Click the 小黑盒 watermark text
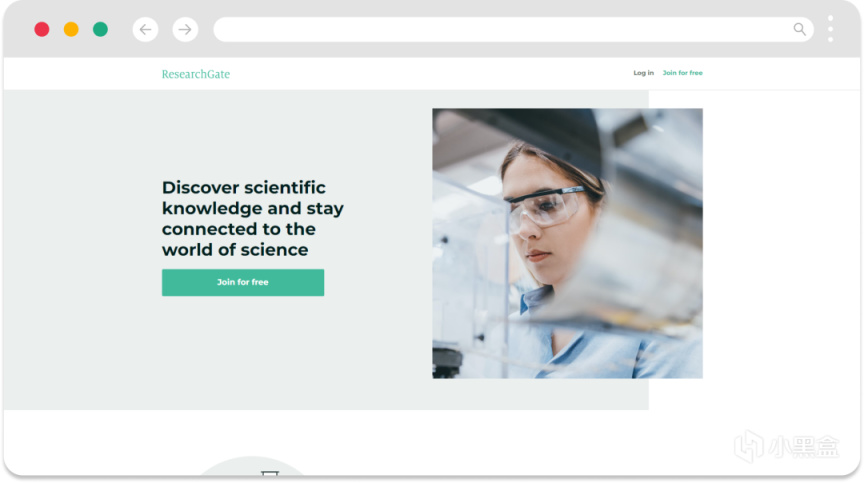This screenshot has width=864, height=483. (x=804, y=447)
